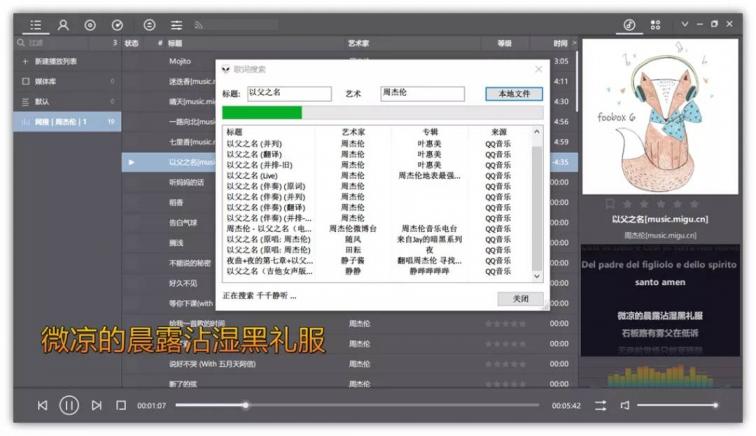Image resolution: width=756 pixels, height=436 pixels.
Task: Rate the 断了的弦 row using stars
Action: point(505,384)
